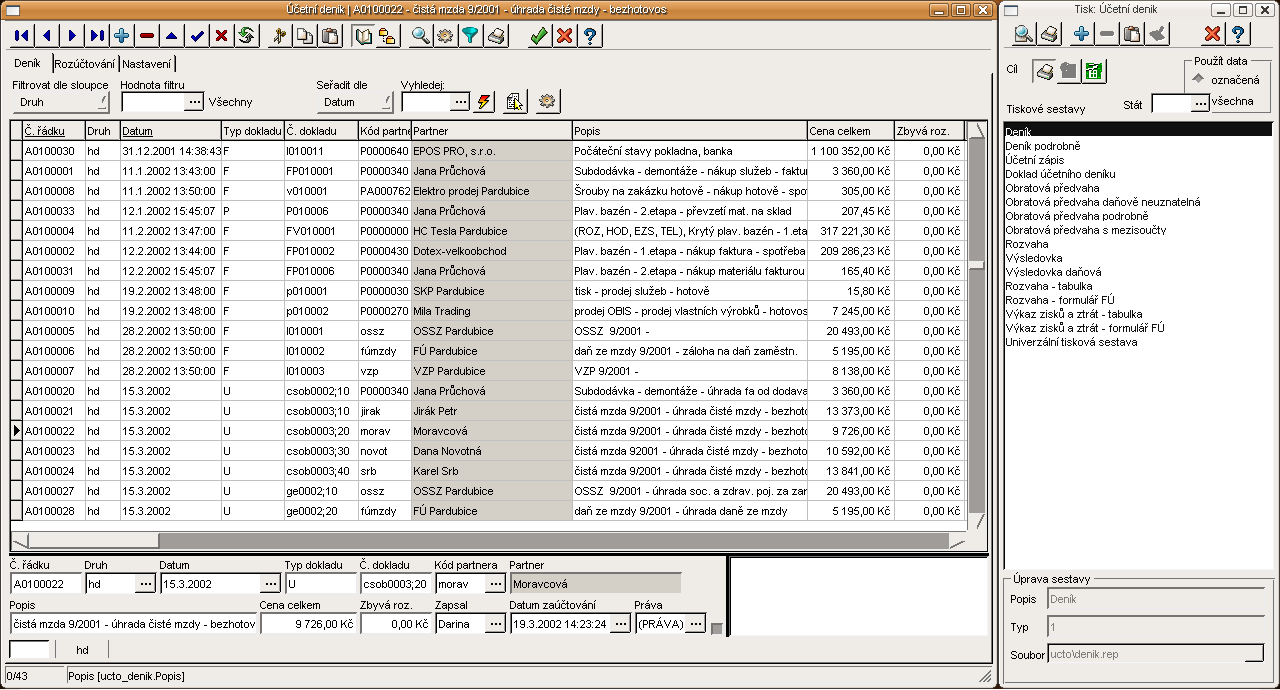This screenshot has width=1280, height=690.
Task: Select the 'Obratová předvaha' print report
Action: (x=1052, y=188)
